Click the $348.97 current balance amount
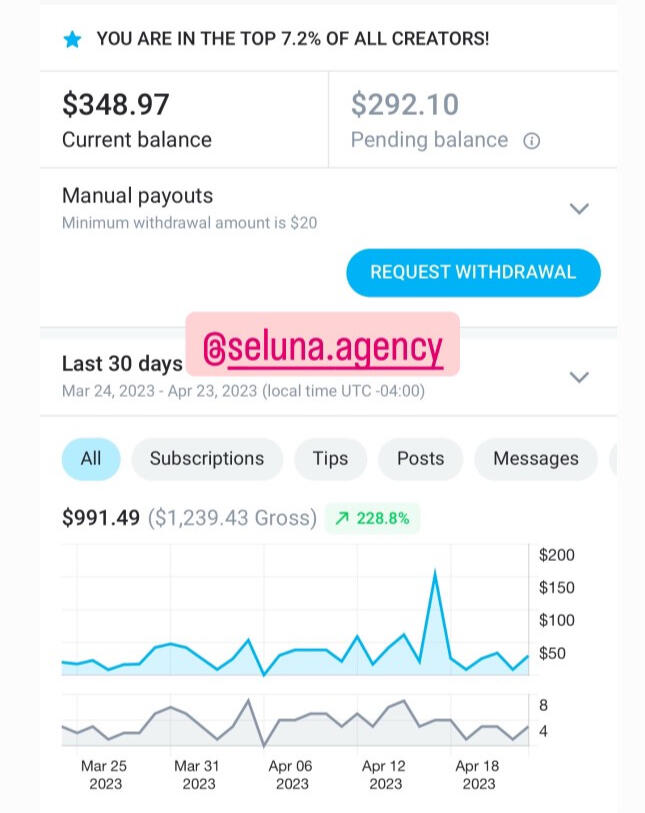The height and width of the screenshot is (813, 645). [x=116, y=104]
